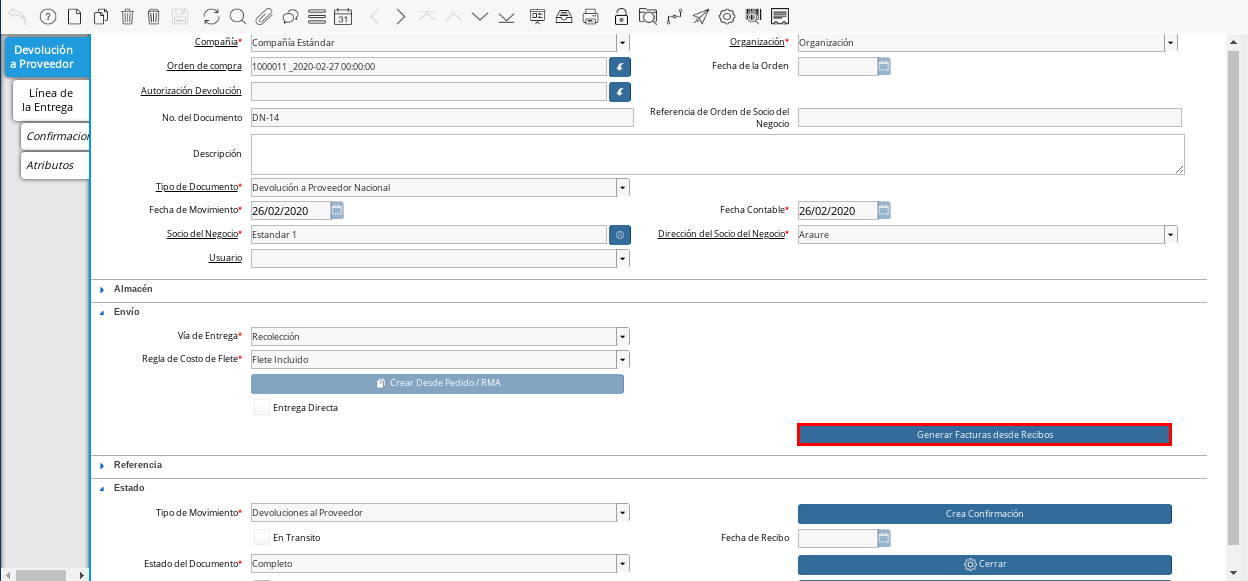Toggle the En Transito checkbox
1248x581 pixels.
pos(262,538)
